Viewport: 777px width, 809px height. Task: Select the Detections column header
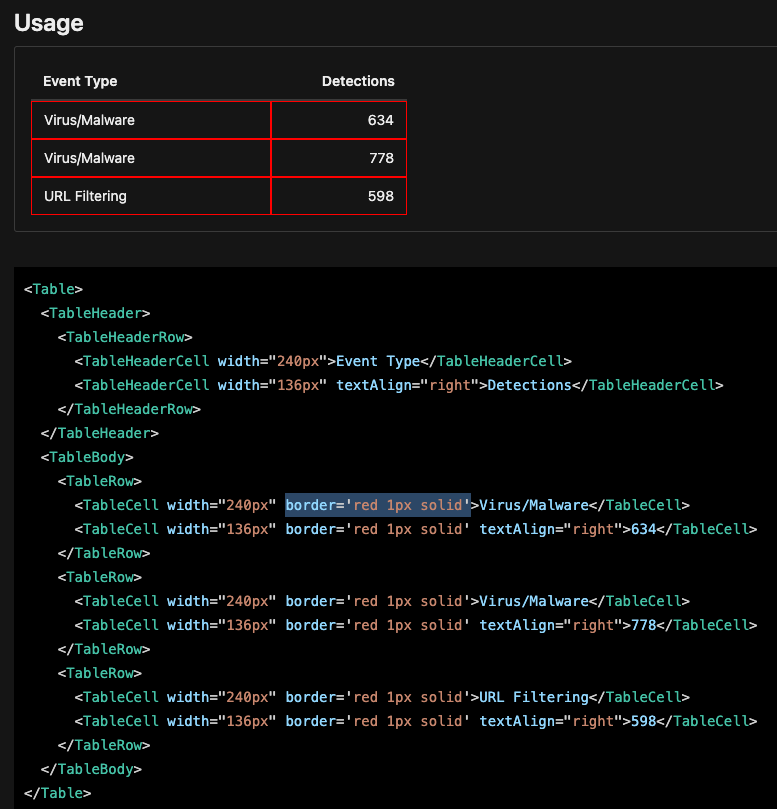click(x=358, y=81)
